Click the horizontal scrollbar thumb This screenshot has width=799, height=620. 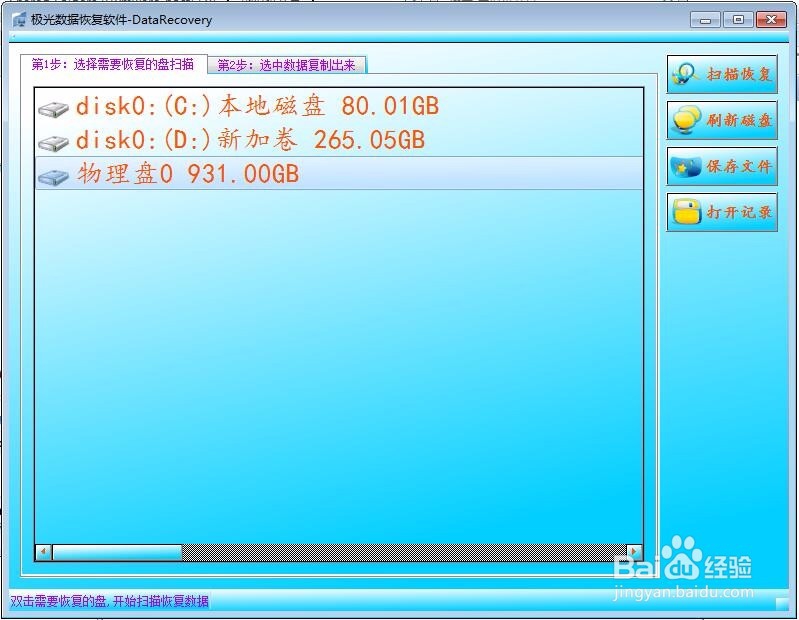tap(117, 552)
